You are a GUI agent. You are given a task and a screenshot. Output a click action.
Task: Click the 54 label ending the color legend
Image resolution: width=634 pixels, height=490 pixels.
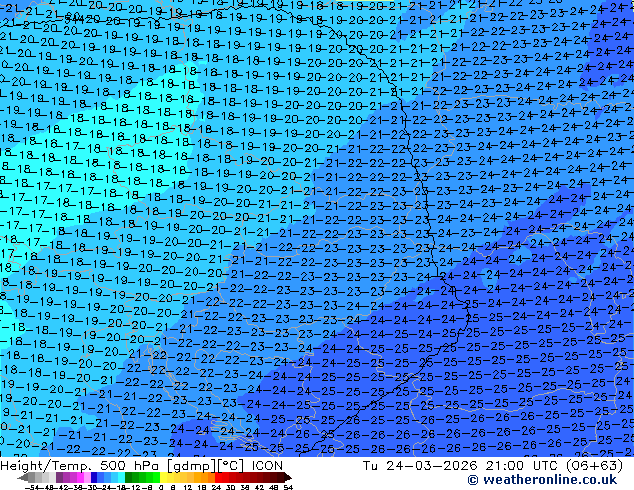click(288, 487)
